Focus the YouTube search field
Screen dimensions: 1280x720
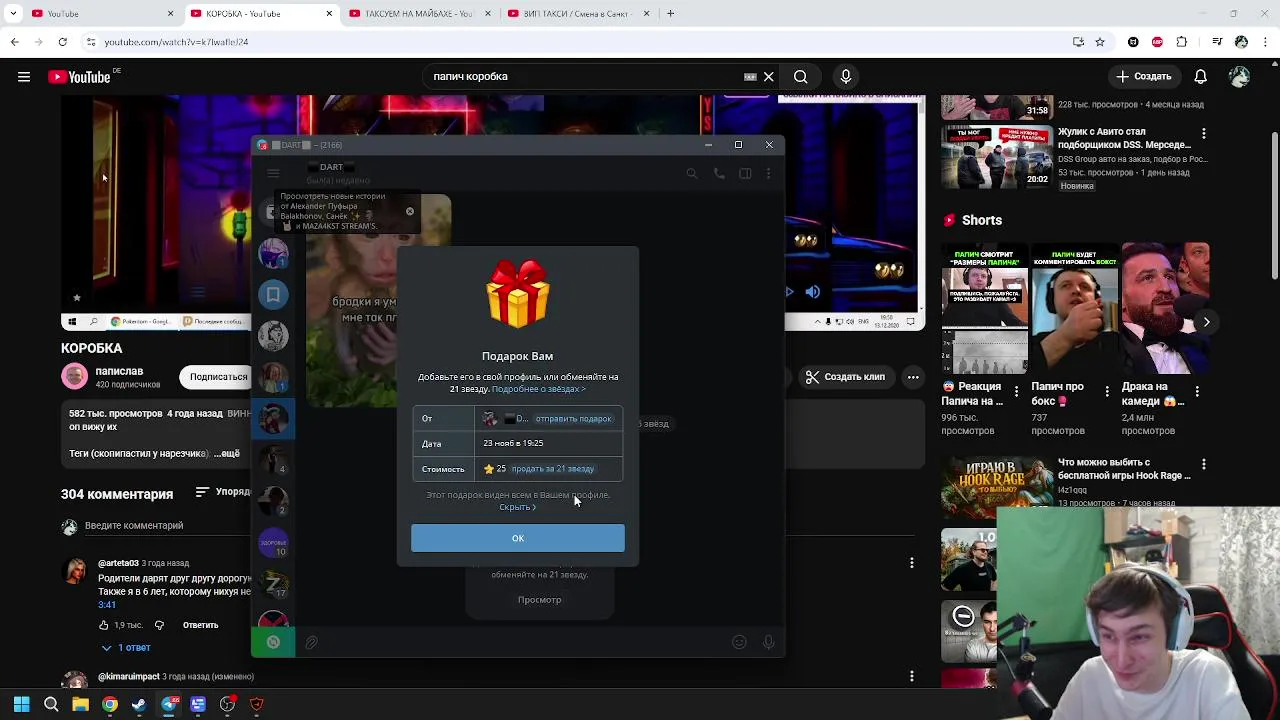click(x=585, y=76)
